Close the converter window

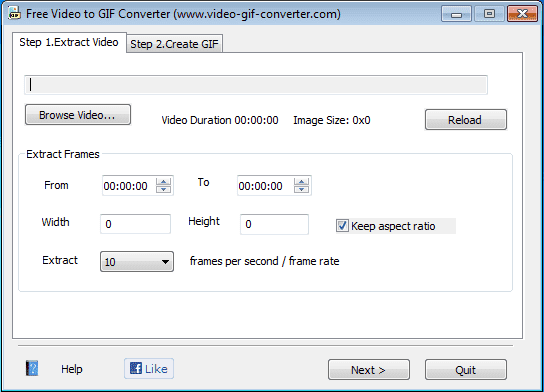tap(522, 14)
